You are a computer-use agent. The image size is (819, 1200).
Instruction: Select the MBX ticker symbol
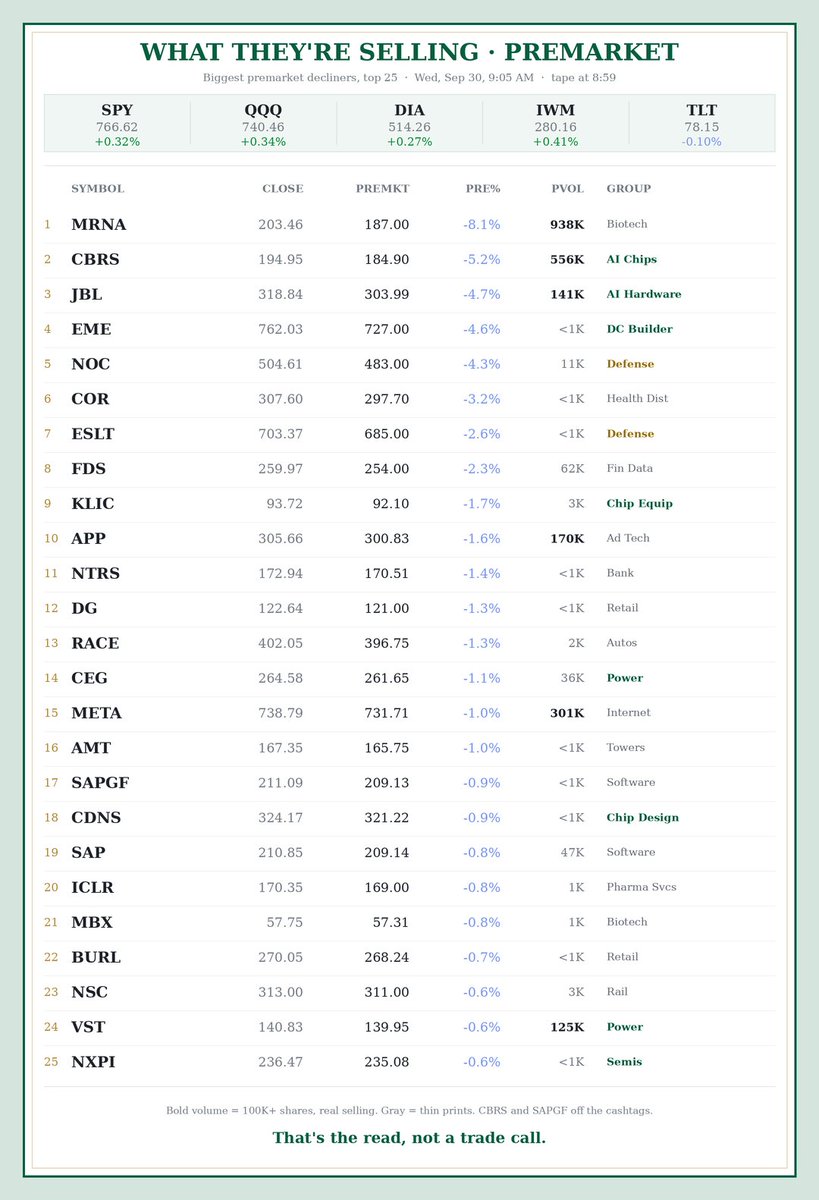[x=90, y=922]
